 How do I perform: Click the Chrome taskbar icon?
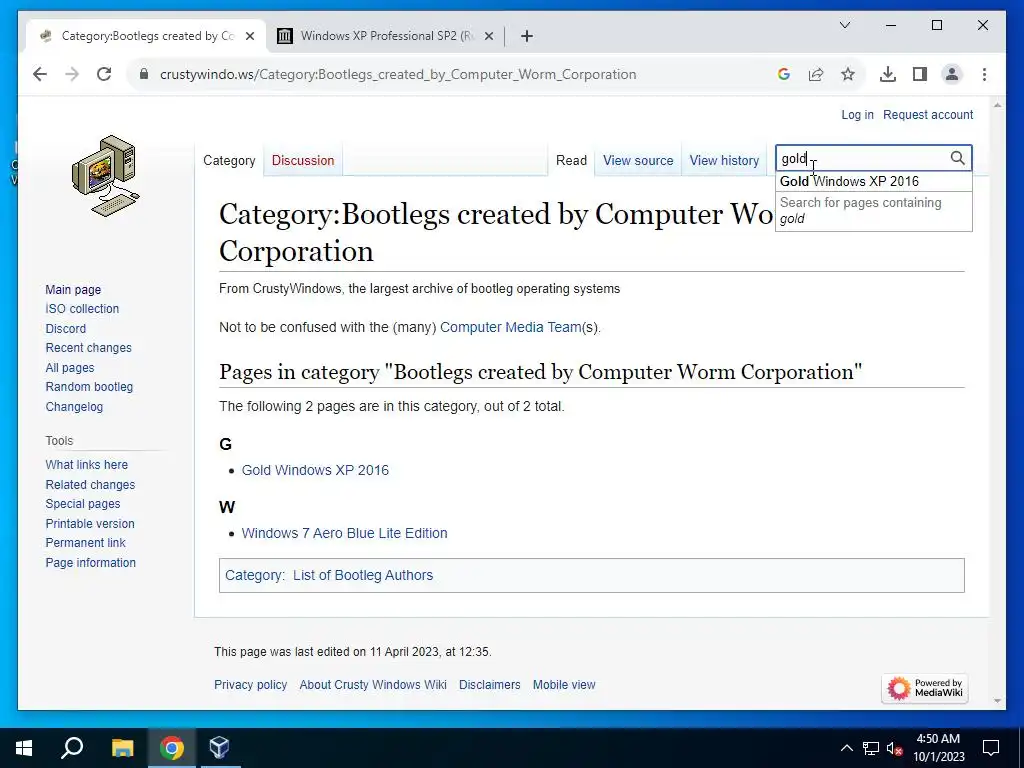pos(172,748)
